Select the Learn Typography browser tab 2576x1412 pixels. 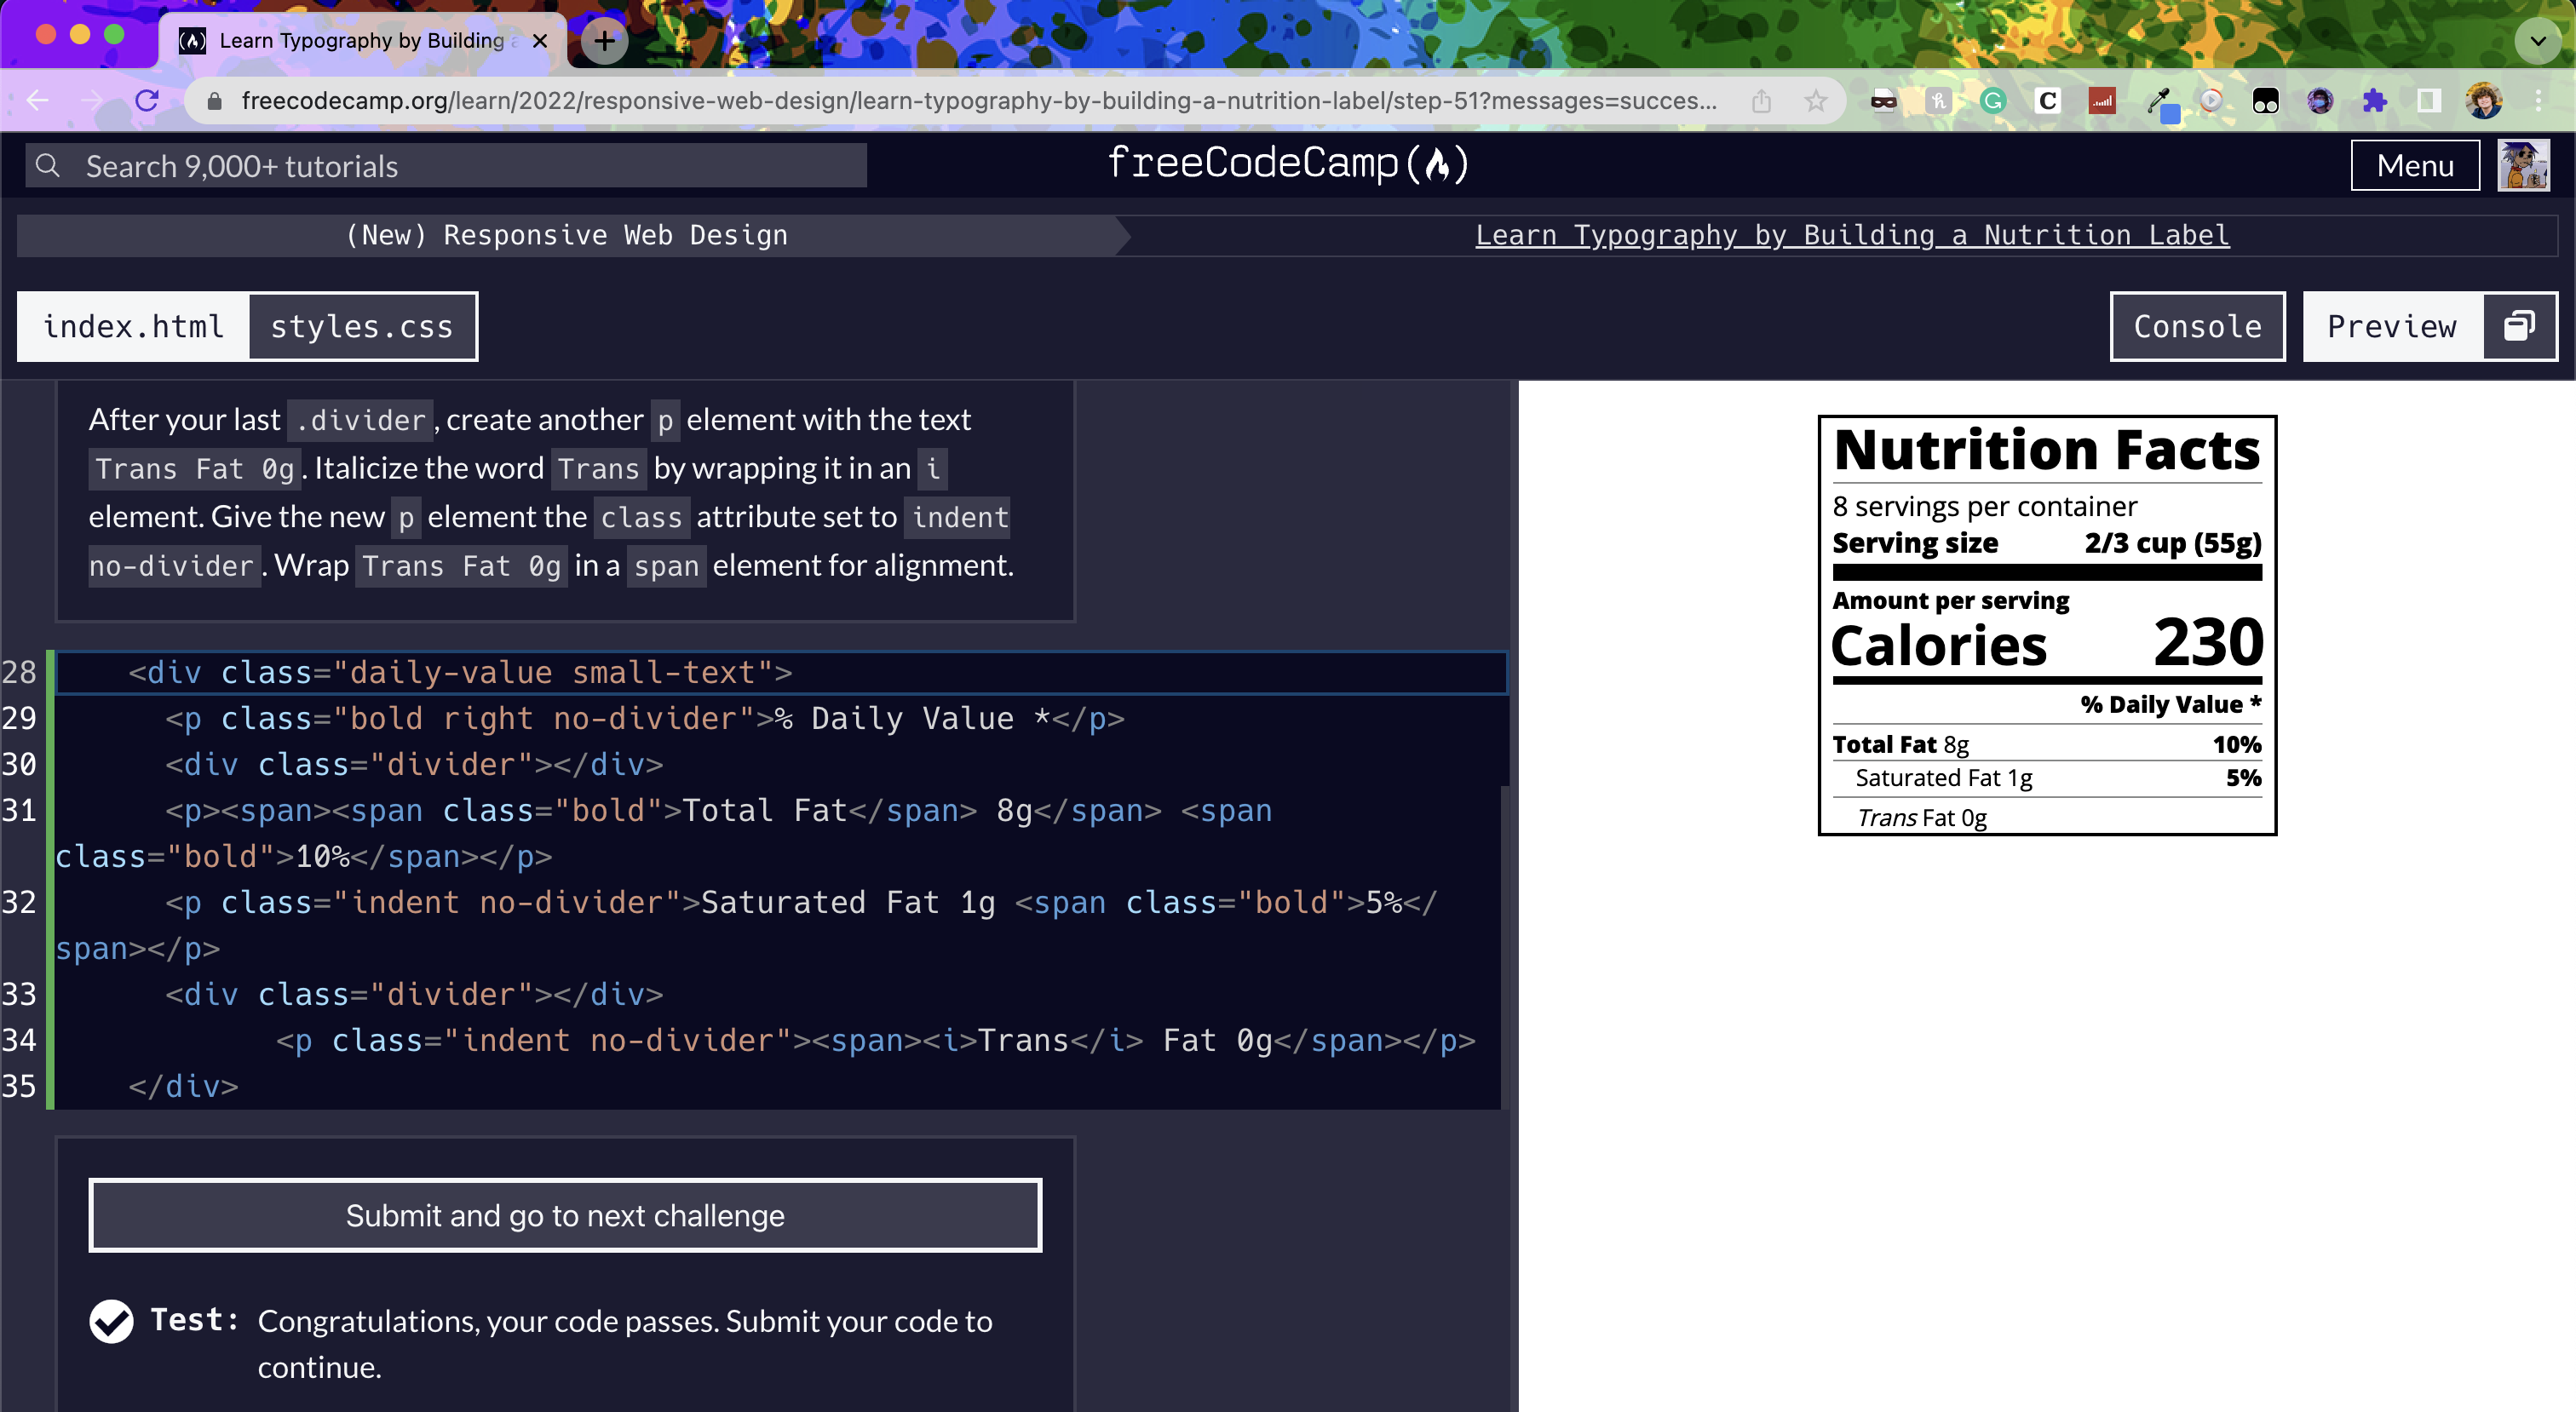pyautogui.click(x=362, y=41)
